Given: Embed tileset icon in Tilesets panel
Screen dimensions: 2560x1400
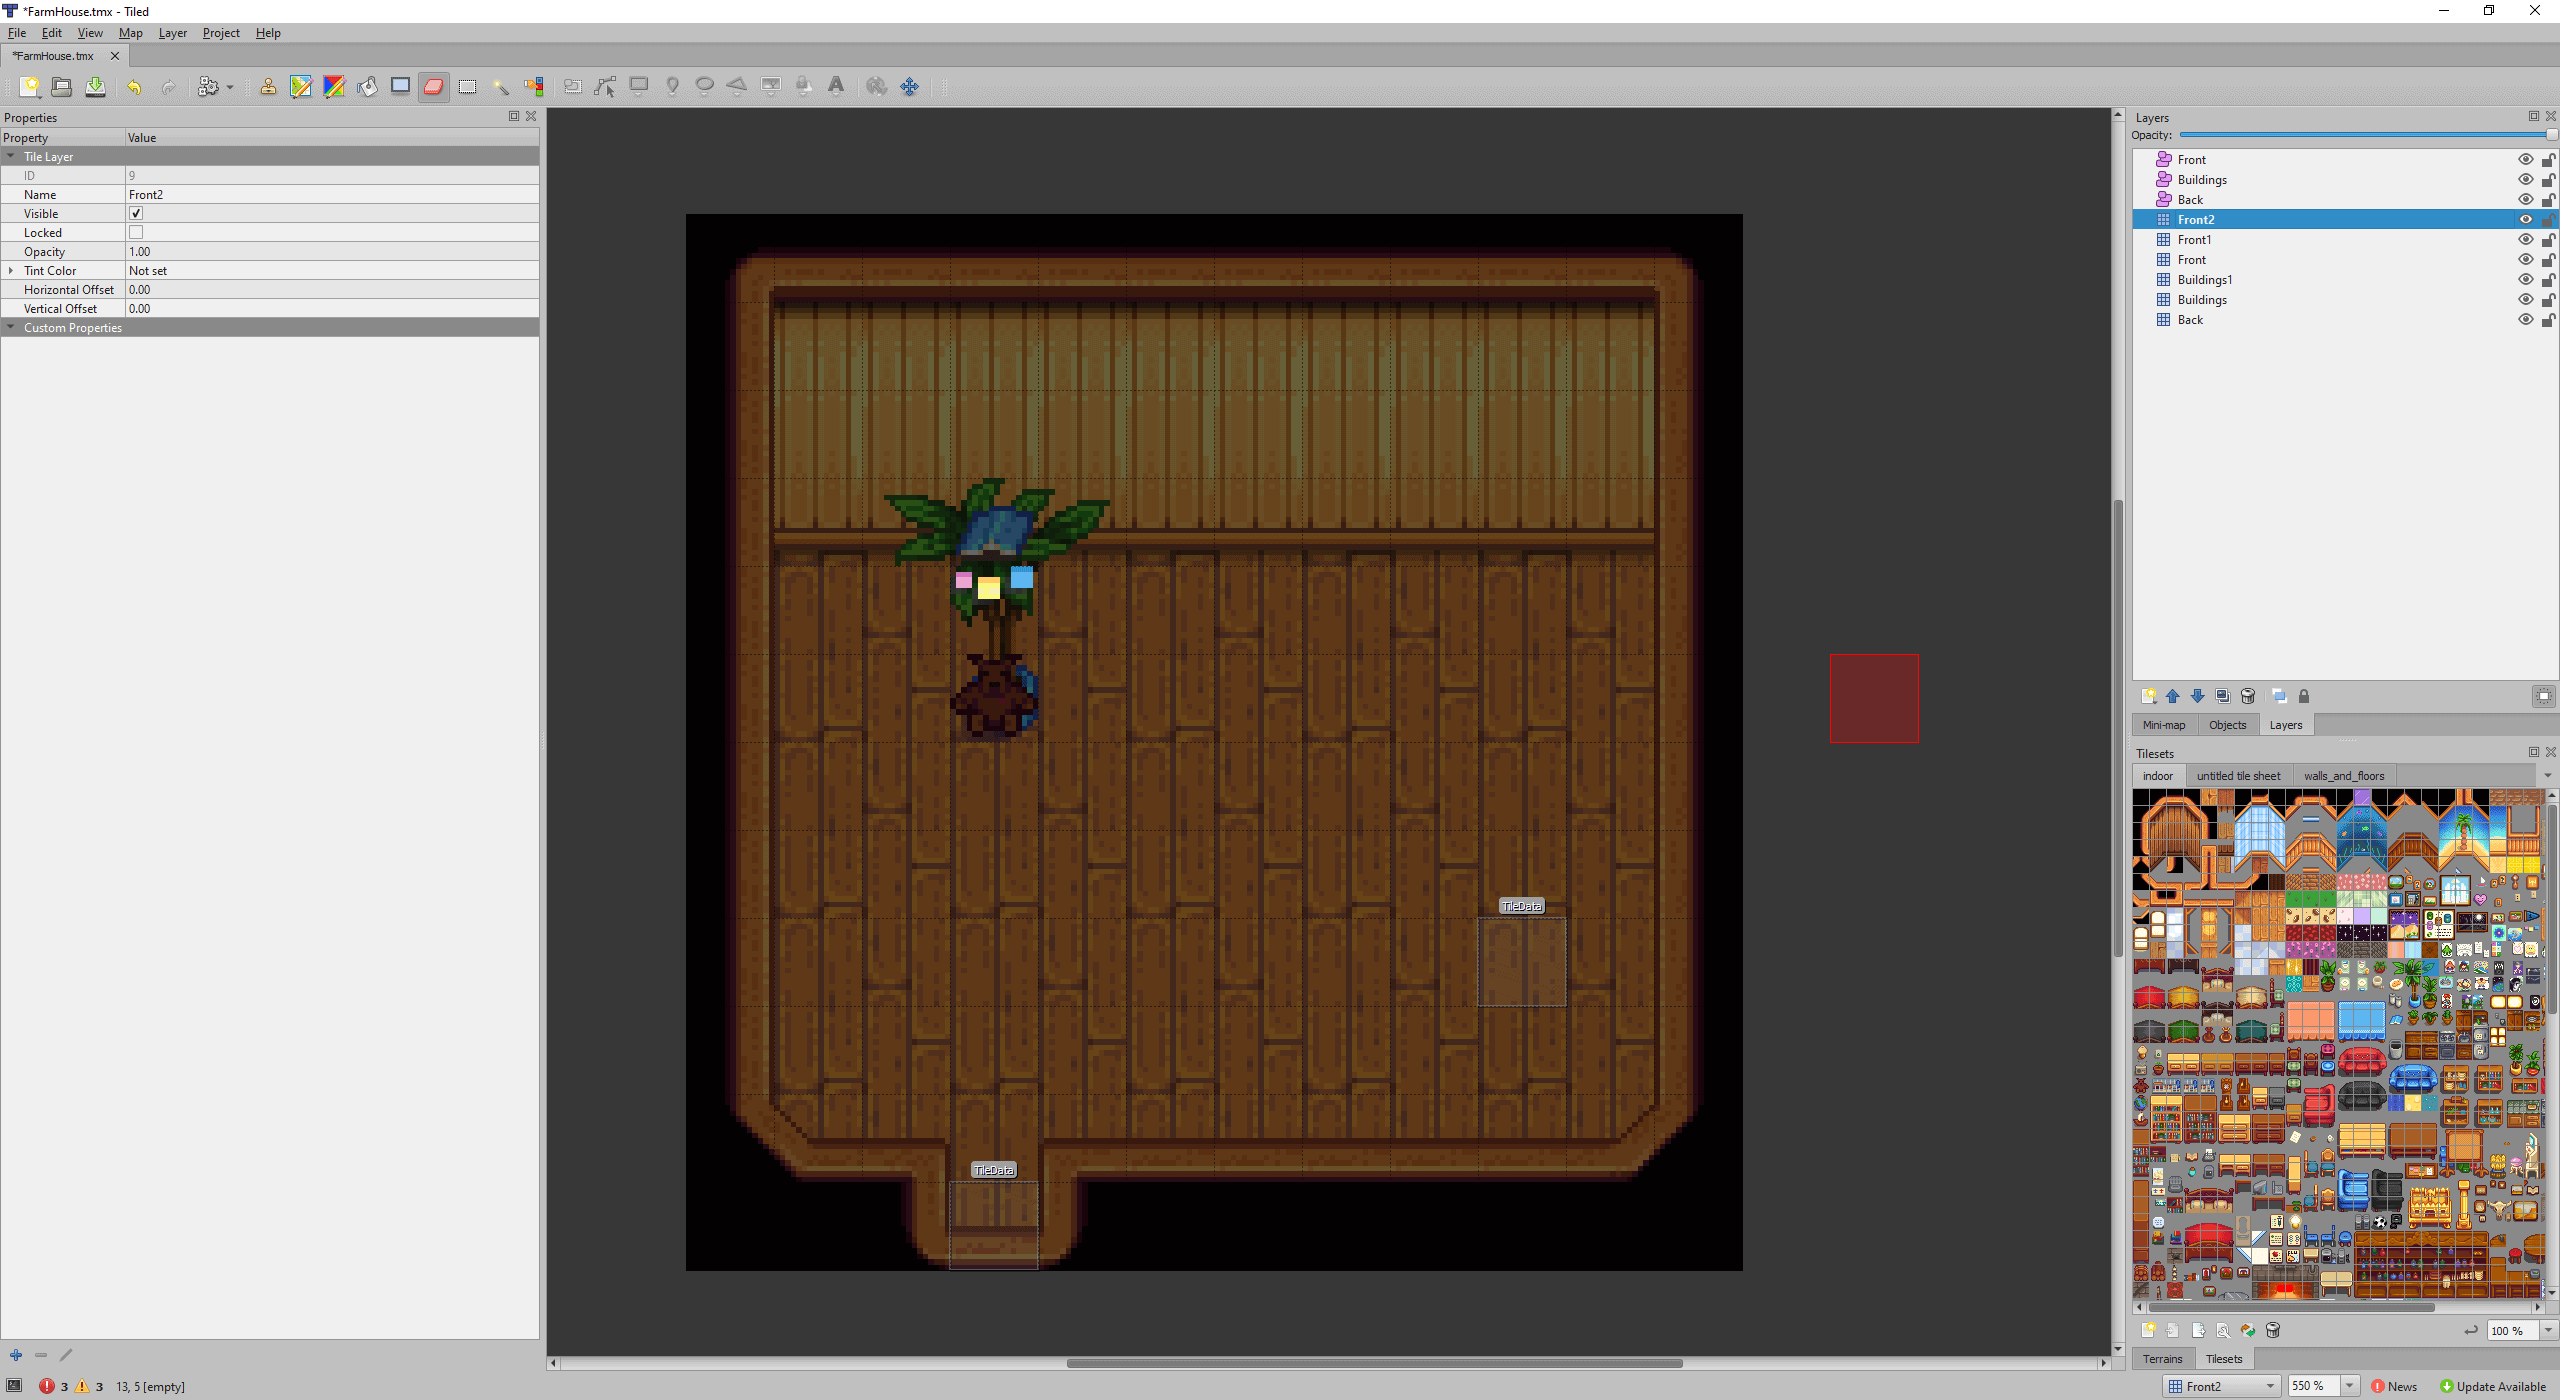Looking at the screenshot, I should point(2172,1330).
